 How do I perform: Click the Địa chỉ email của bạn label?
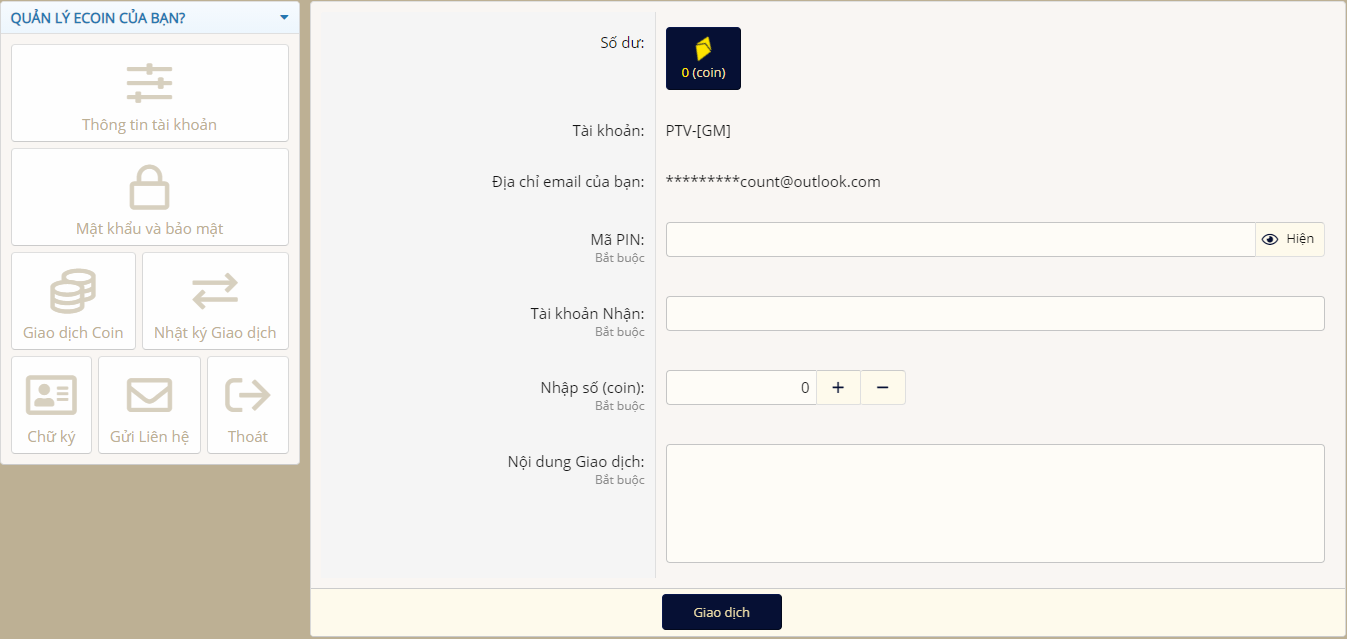tap(568, 182)
